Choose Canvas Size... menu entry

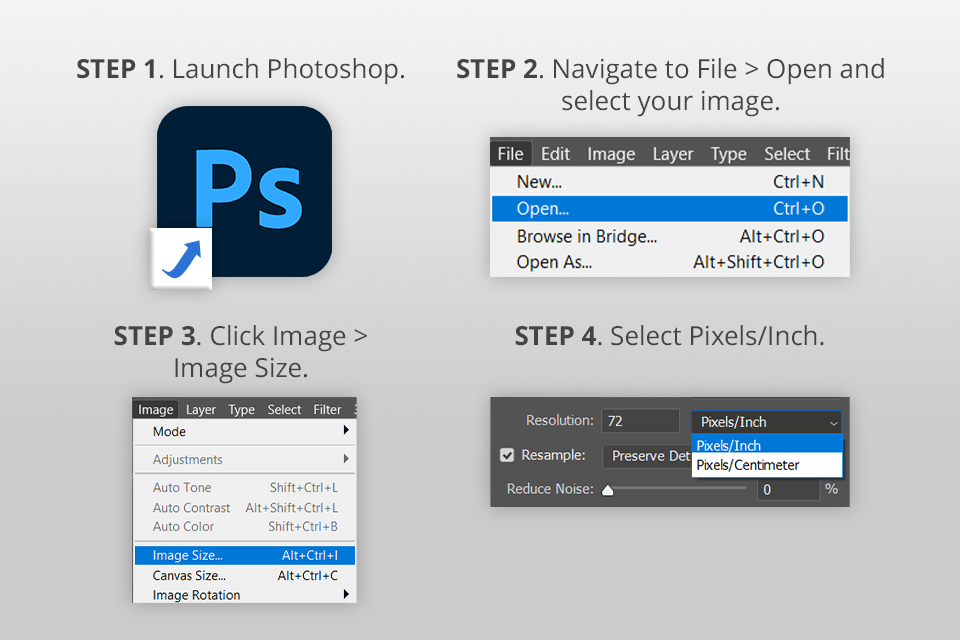point(244,576)
